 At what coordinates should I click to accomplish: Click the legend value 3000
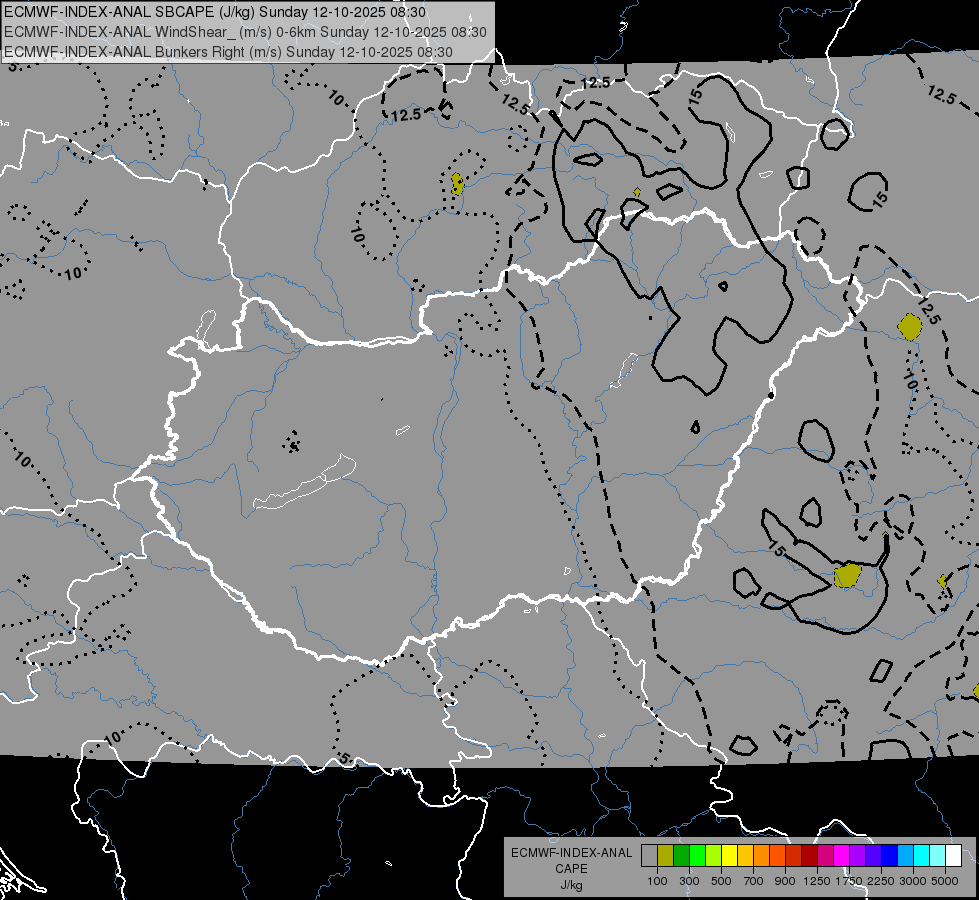[913, 881]
